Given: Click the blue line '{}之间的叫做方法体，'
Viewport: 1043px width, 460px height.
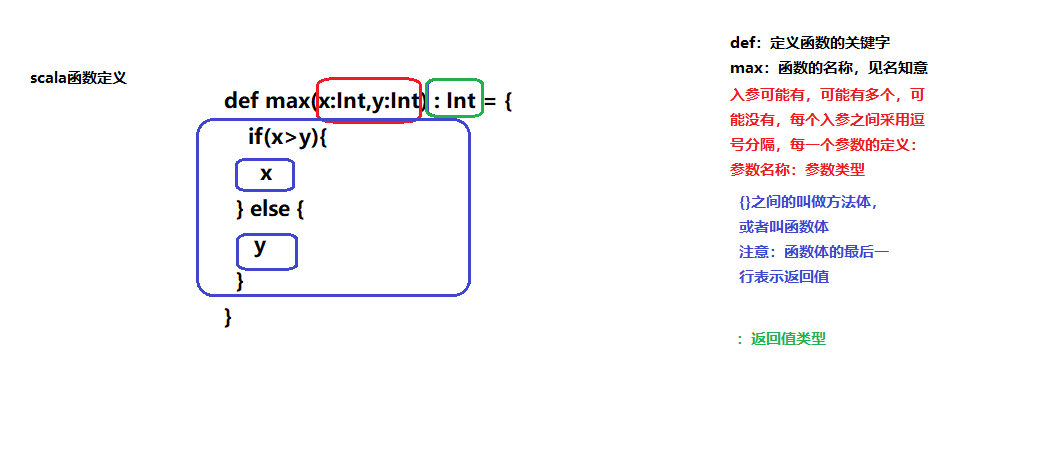Looking at the screenshot, I should point(809,202).
